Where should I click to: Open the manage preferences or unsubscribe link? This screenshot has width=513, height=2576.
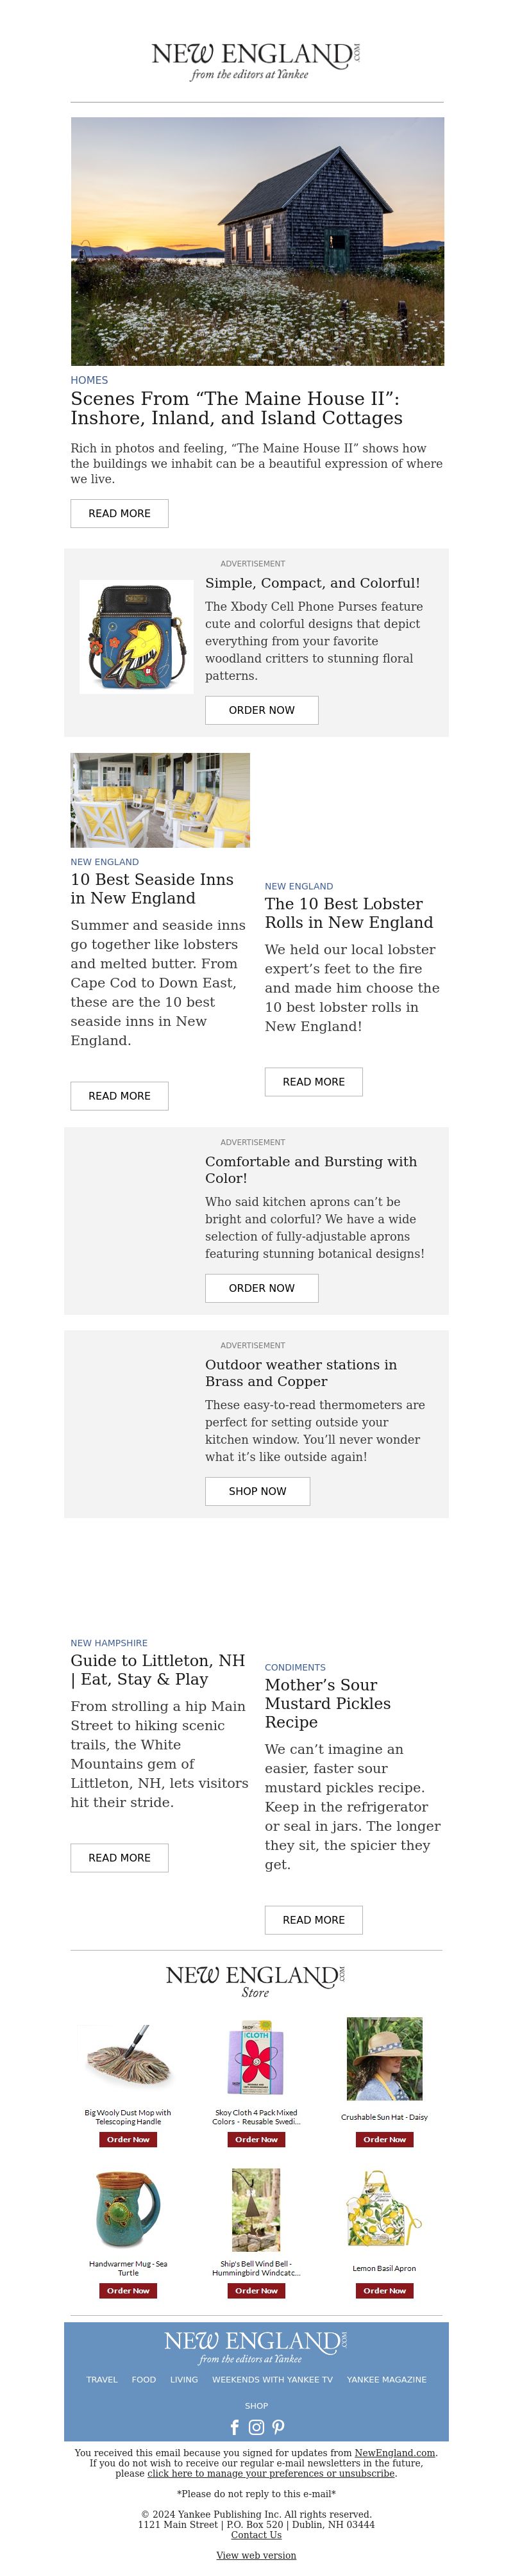[x=271, y=2472]
